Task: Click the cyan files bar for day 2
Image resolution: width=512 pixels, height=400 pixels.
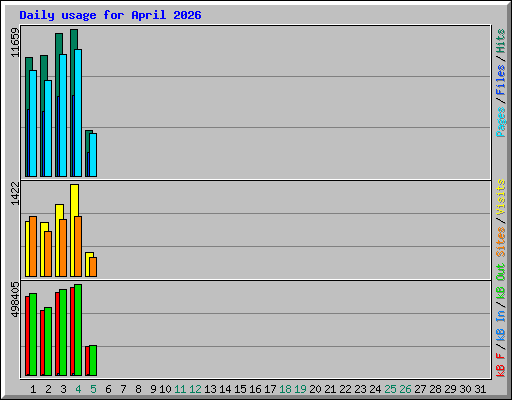Action: tap(48, 128)
